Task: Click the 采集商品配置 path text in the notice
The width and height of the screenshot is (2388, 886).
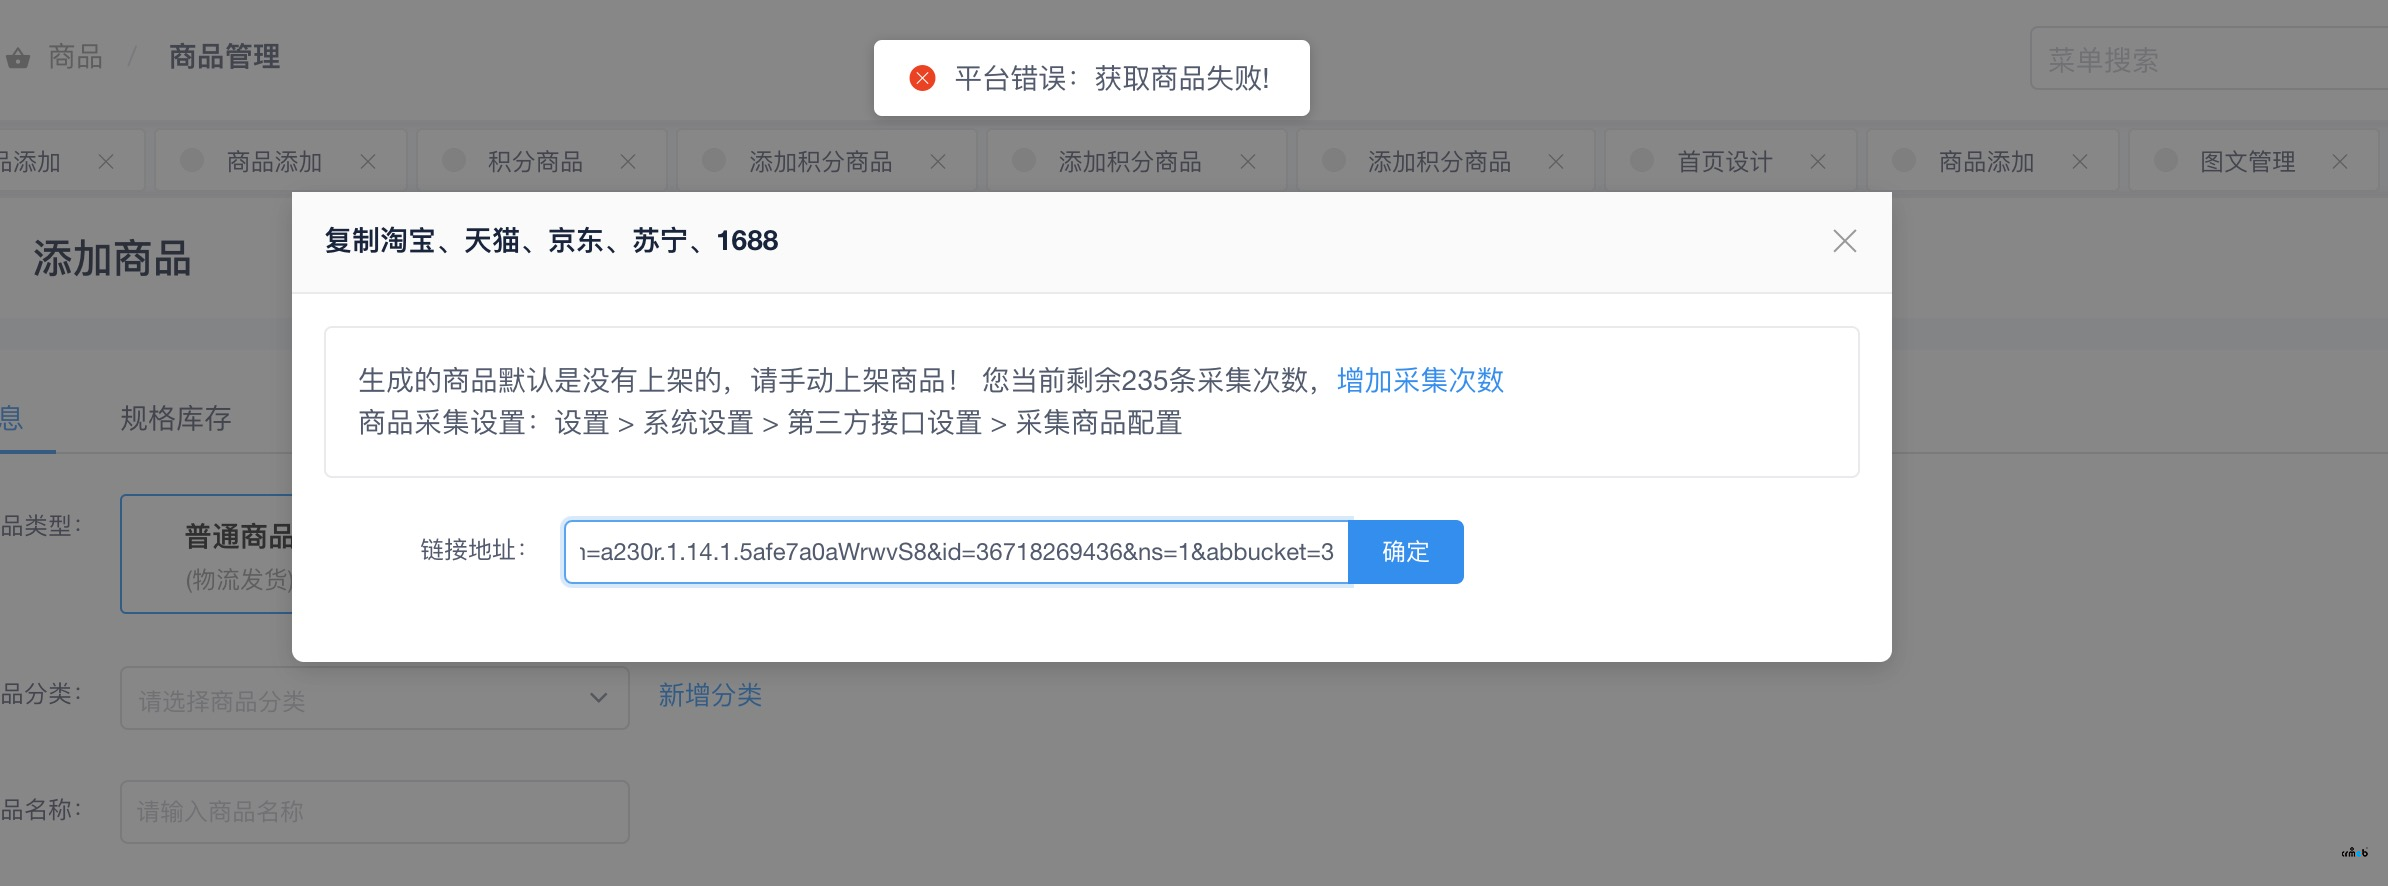Action: pyautogui.click(x=1099, y=423)
